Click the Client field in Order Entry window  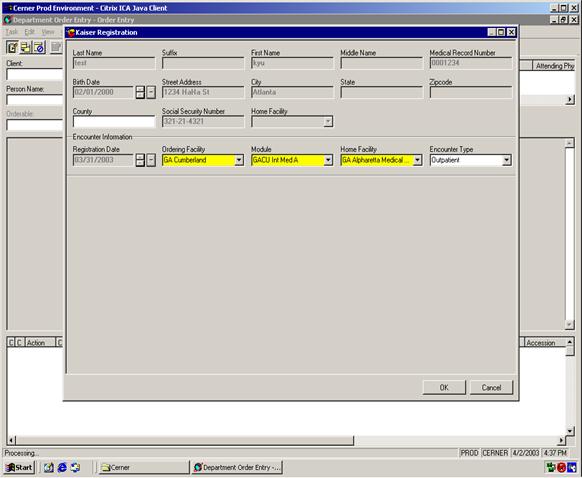coord(35,74)
